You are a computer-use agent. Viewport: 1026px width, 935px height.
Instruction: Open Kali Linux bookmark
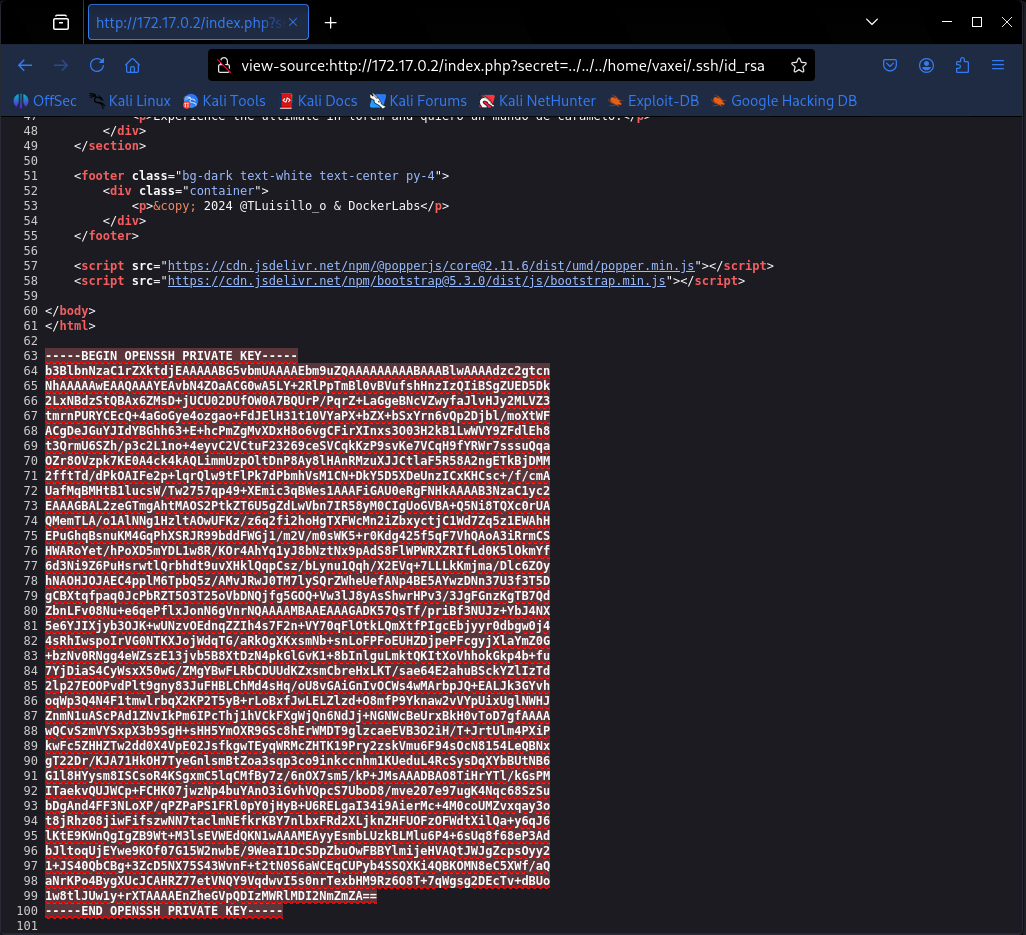coord(130,101)
